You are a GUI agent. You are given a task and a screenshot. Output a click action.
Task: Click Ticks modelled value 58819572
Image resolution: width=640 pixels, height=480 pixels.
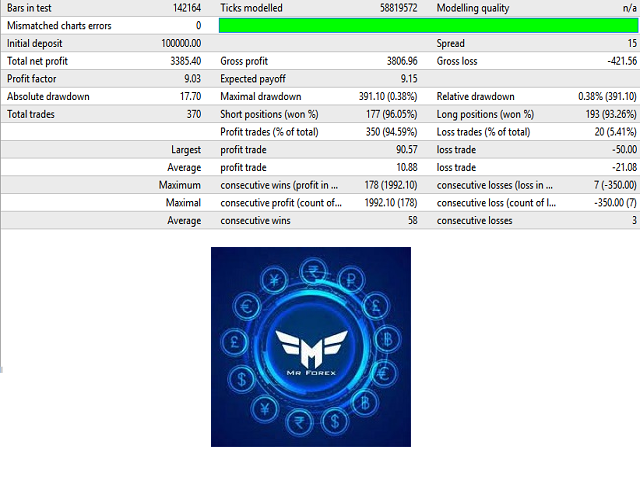(x=398, y=8)
